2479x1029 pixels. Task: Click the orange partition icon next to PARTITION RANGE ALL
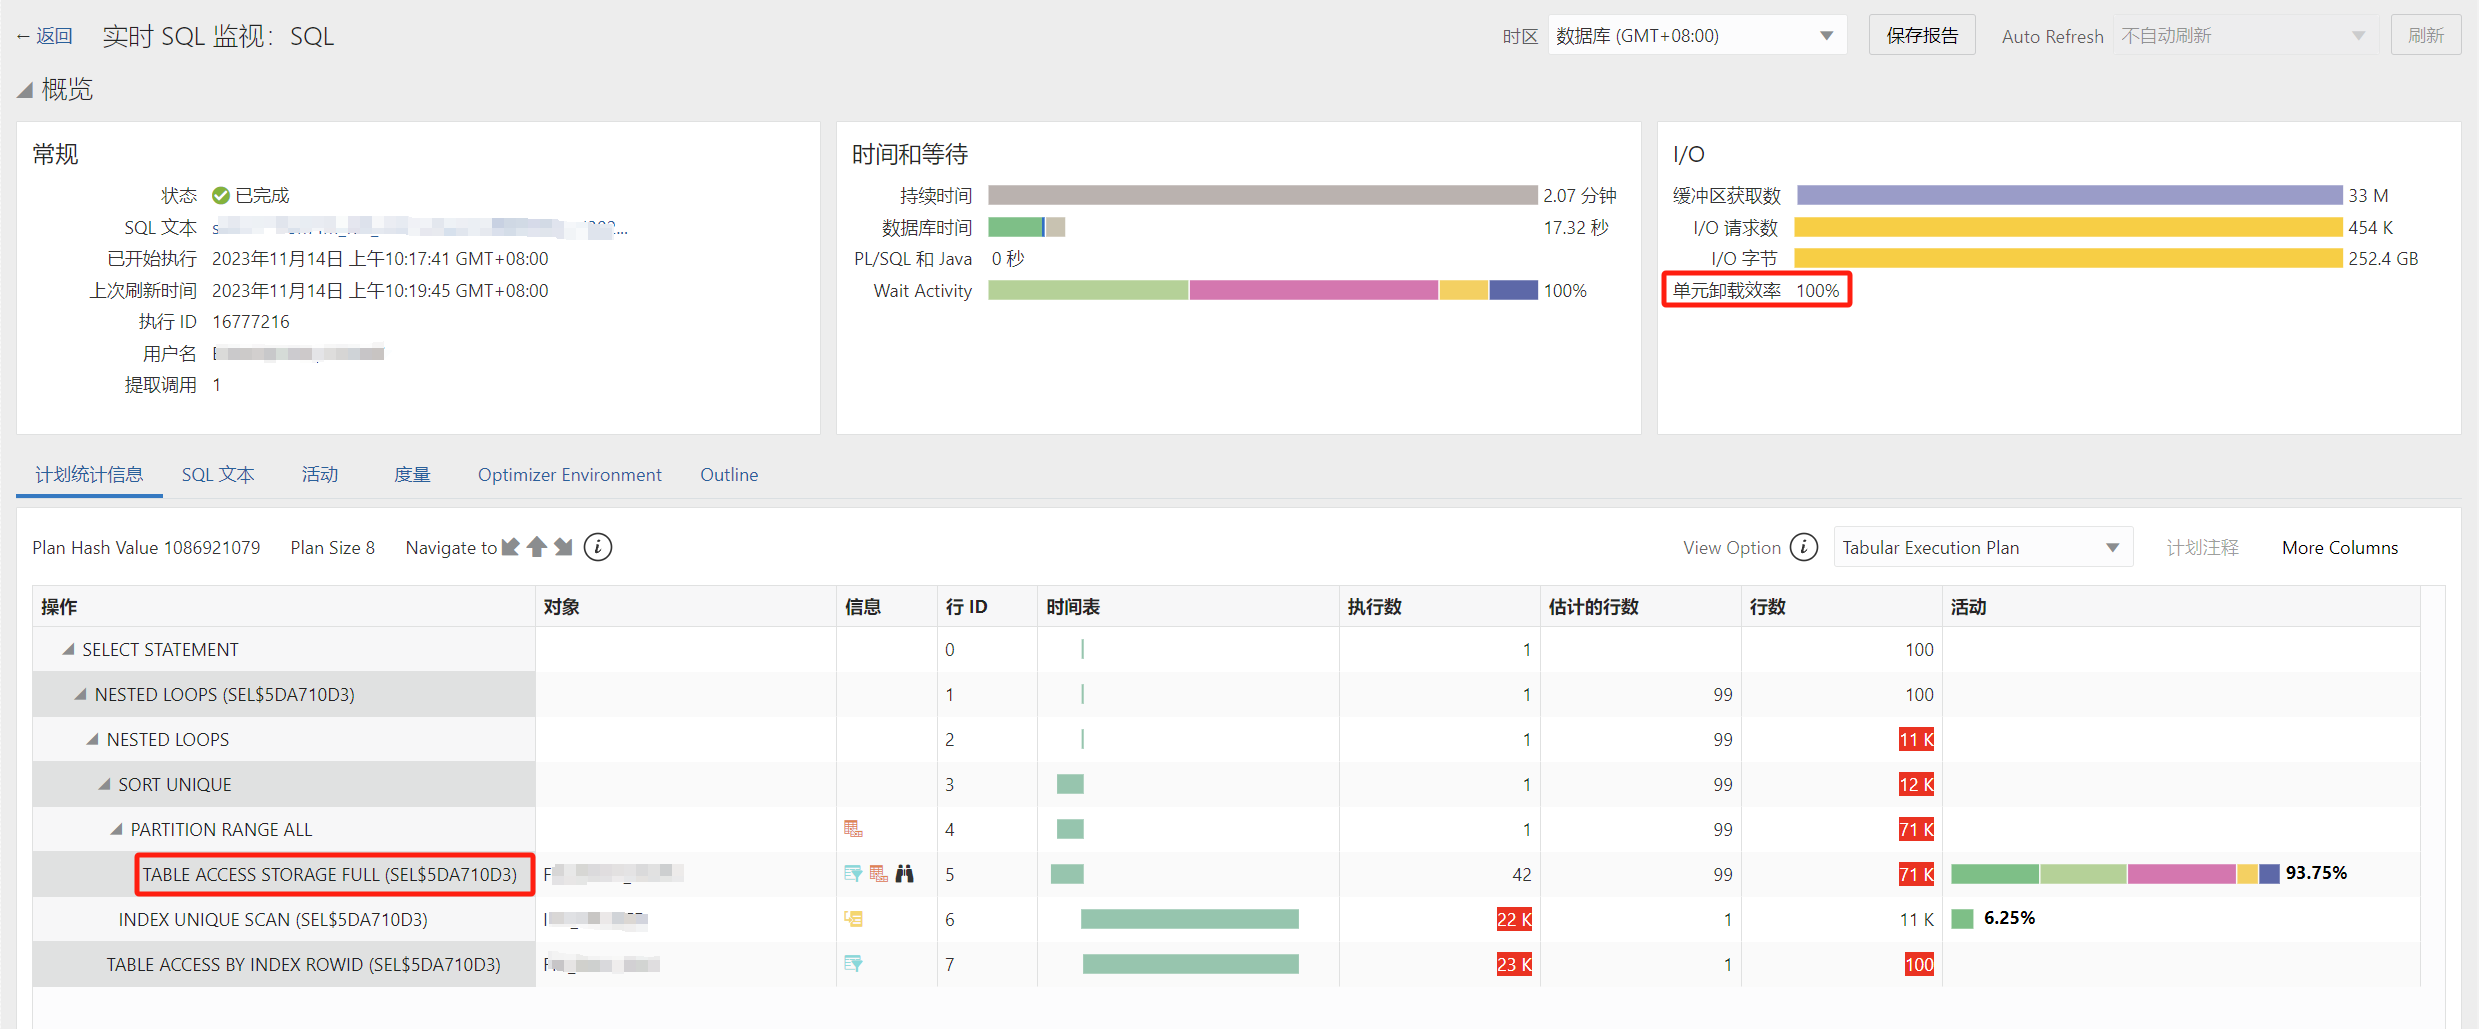pyautogui.click(x=852, y=828)
